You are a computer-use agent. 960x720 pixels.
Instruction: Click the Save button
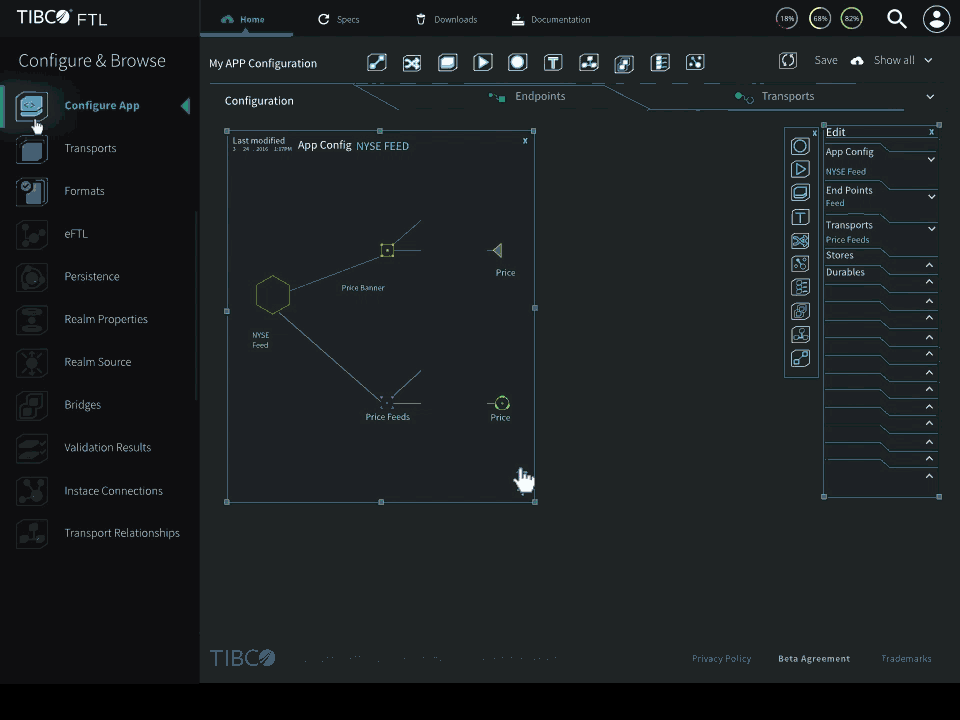click(x=826, y=60)
